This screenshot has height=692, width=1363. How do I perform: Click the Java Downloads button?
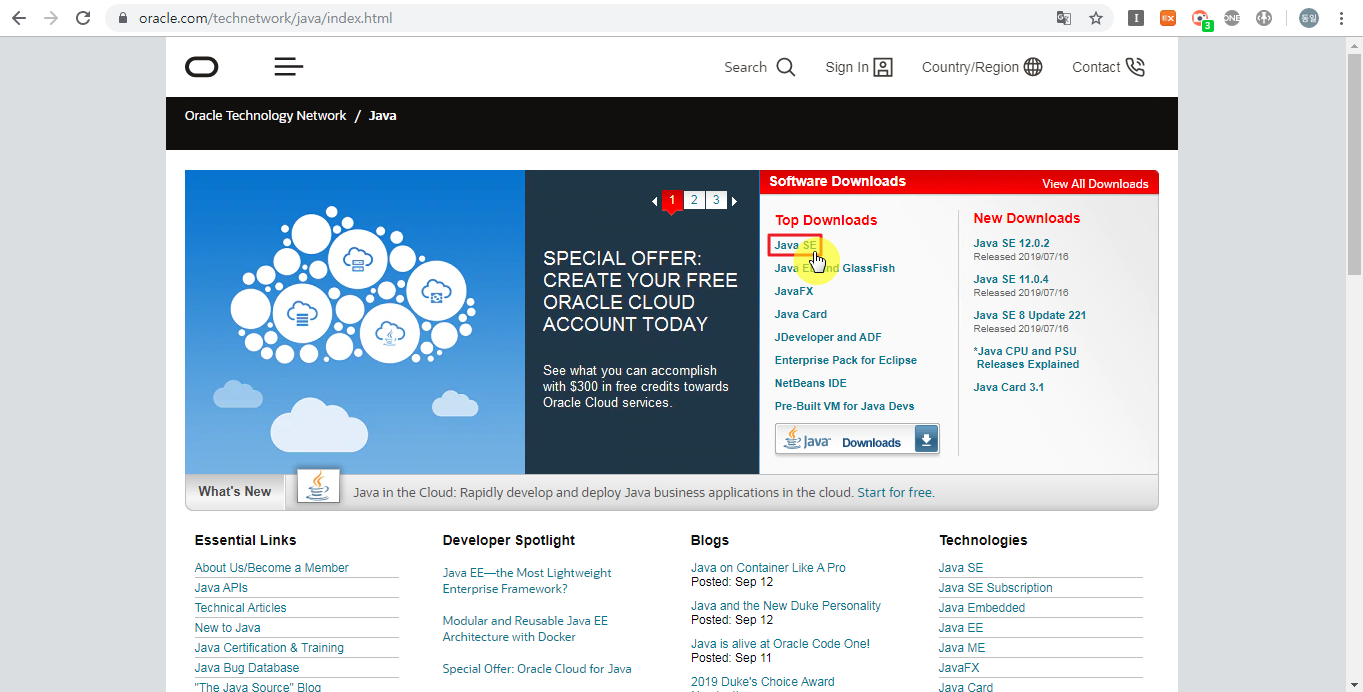[x=857, y=439]
